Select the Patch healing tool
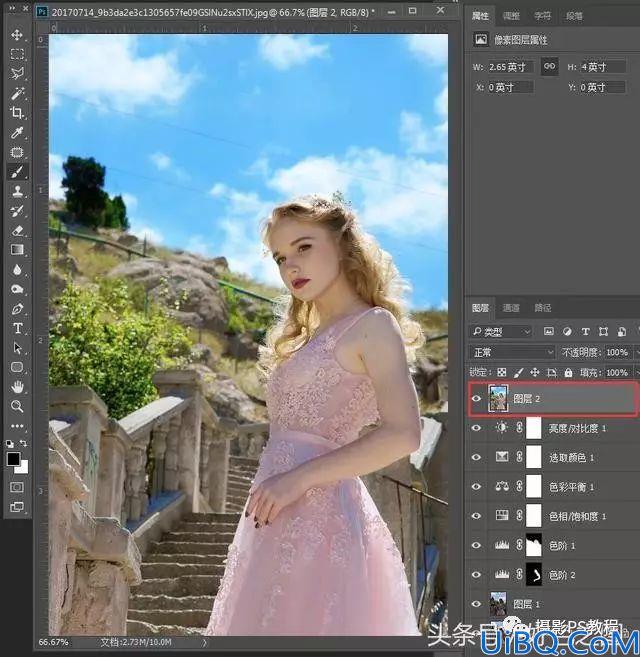The width and height of the screenshot is (640, 657). coord(17,152)
